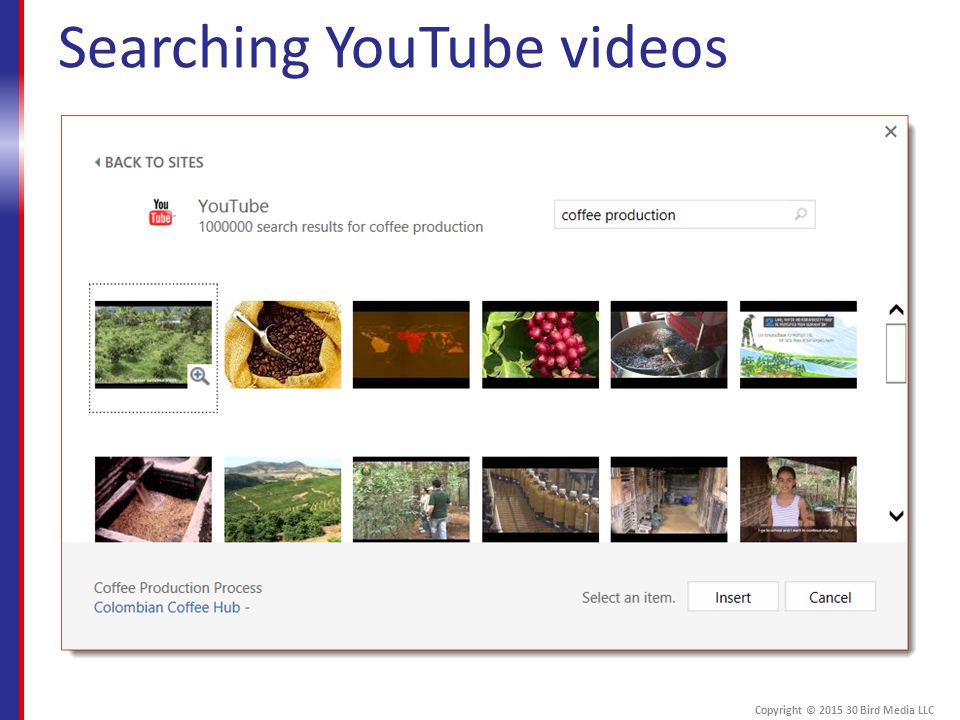Preview video with zoom magnifier icon
The image size is (960, 720).
pyautogui.click(x=200, y=375)
